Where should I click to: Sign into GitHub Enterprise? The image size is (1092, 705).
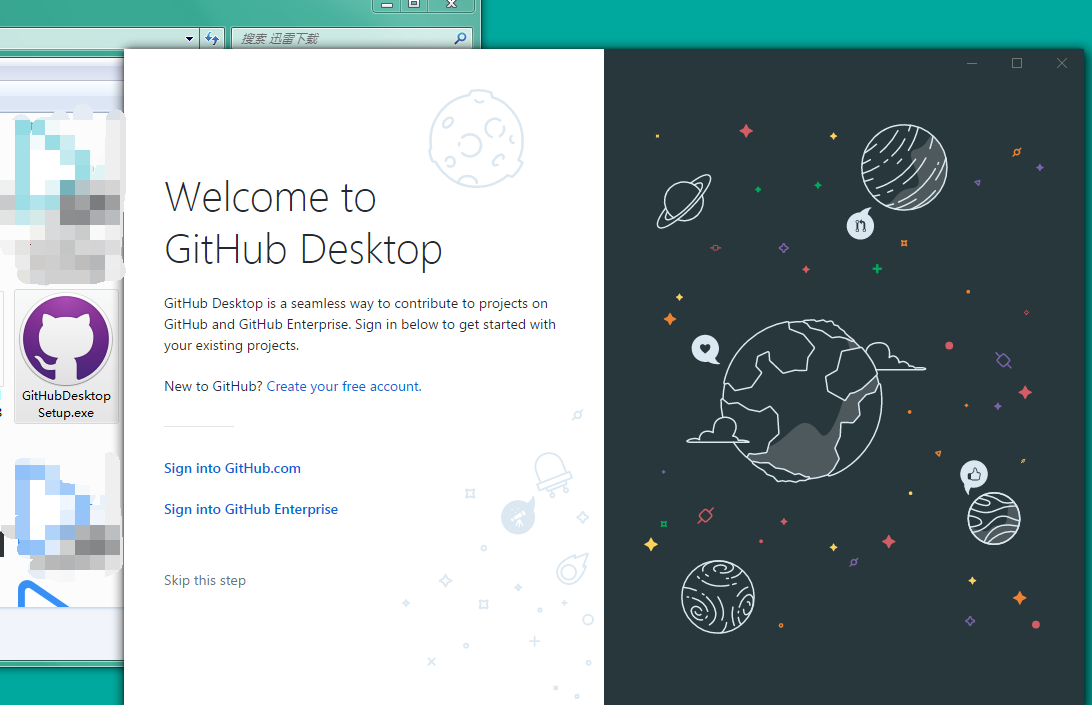click(x=251, y=509)
